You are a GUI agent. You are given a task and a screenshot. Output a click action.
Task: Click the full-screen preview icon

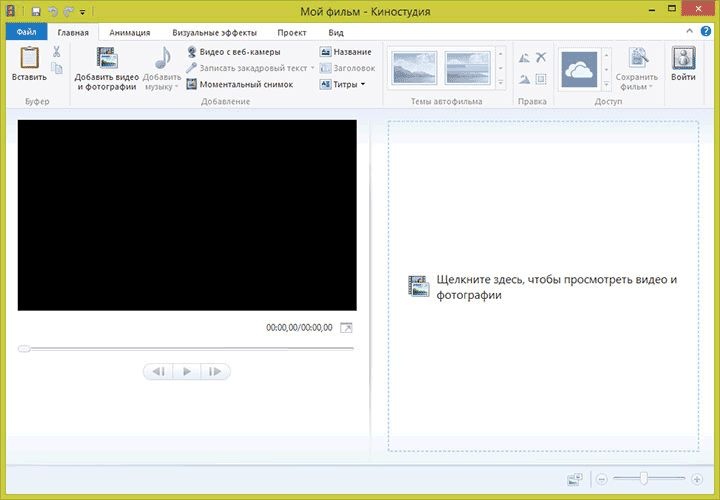coord(346,327)
